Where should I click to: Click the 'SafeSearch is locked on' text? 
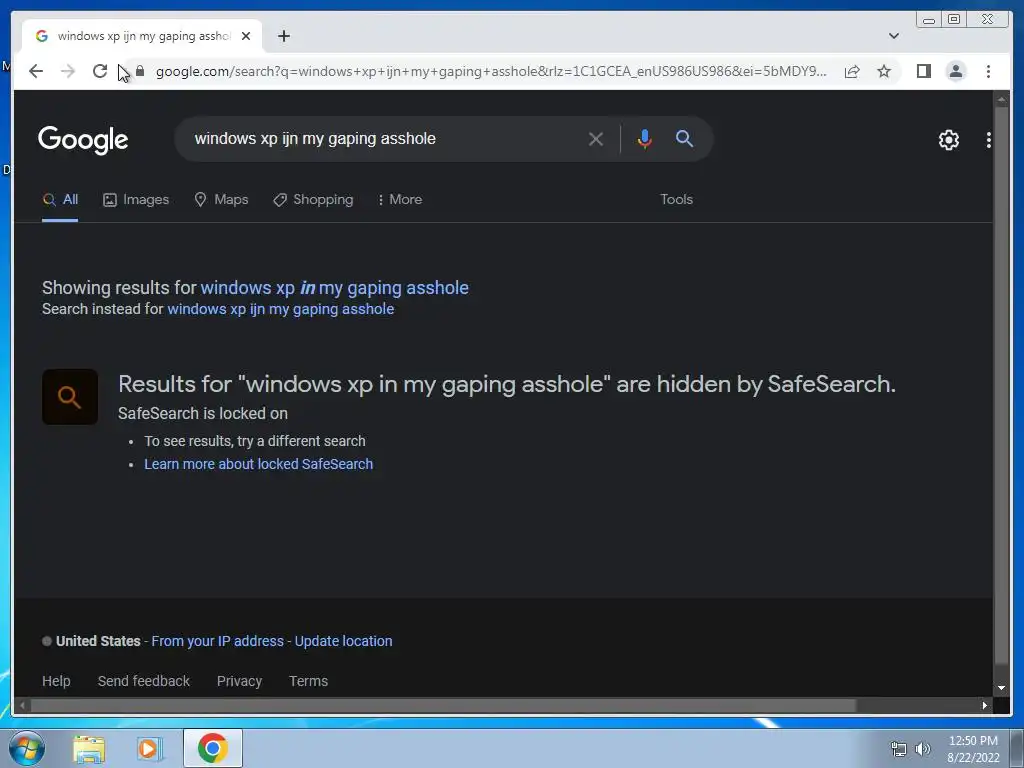point(203,414)
